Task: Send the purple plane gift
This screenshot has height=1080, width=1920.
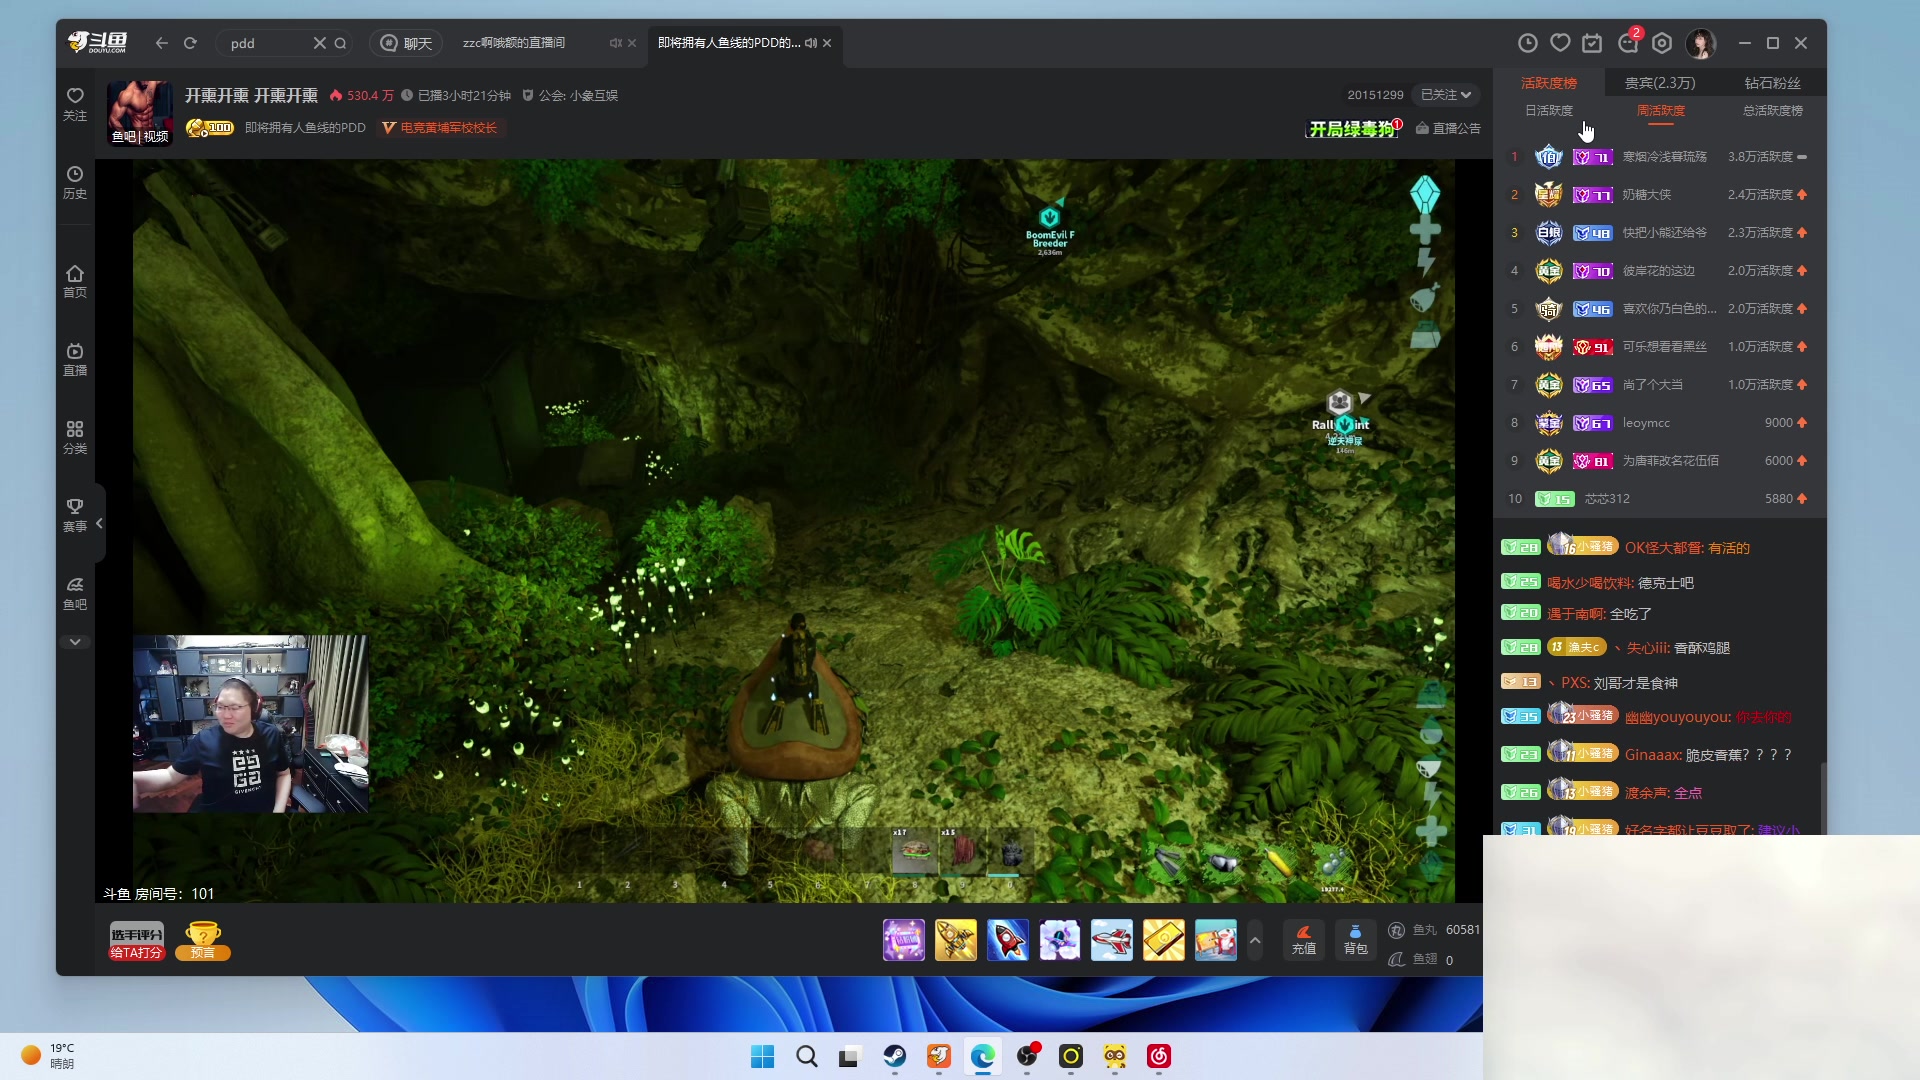Action: coord(1060,941)
